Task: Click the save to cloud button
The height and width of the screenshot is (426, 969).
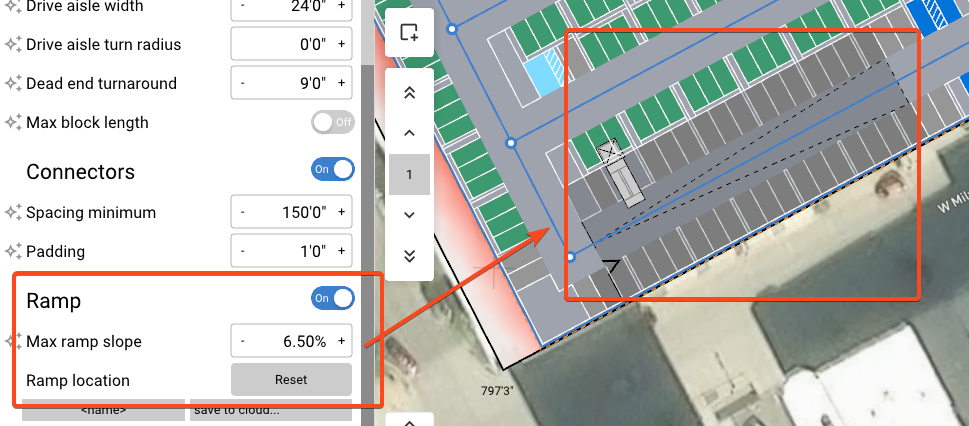Action: point(271,410)
